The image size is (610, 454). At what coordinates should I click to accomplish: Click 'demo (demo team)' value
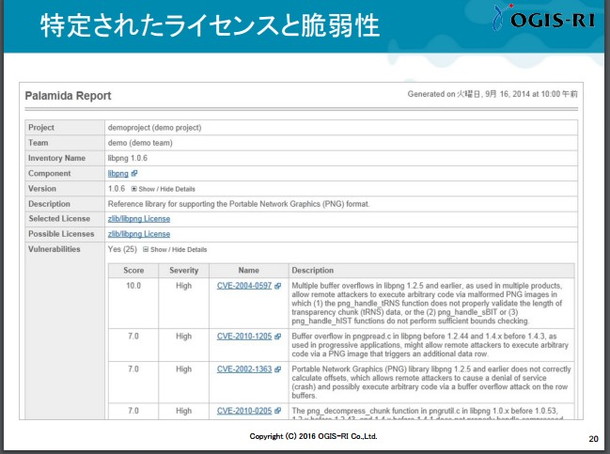point(140,143)
